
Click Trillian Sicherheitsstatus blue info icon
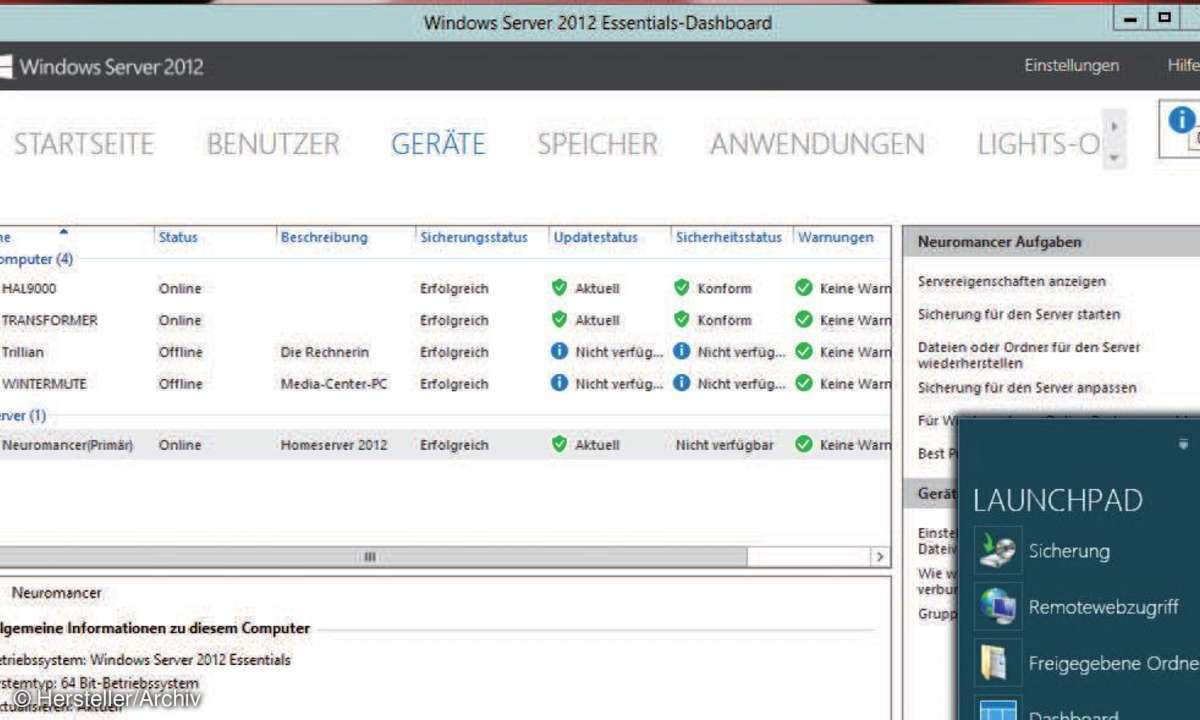pyautogui.click(x=682, y=352)
